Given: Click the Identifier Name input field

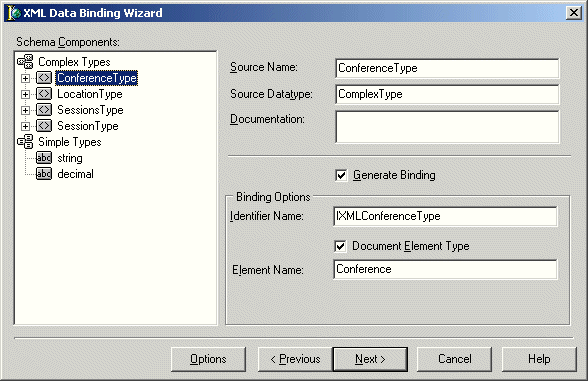Looking at the screenshot, I should click(x=445, y=216).
